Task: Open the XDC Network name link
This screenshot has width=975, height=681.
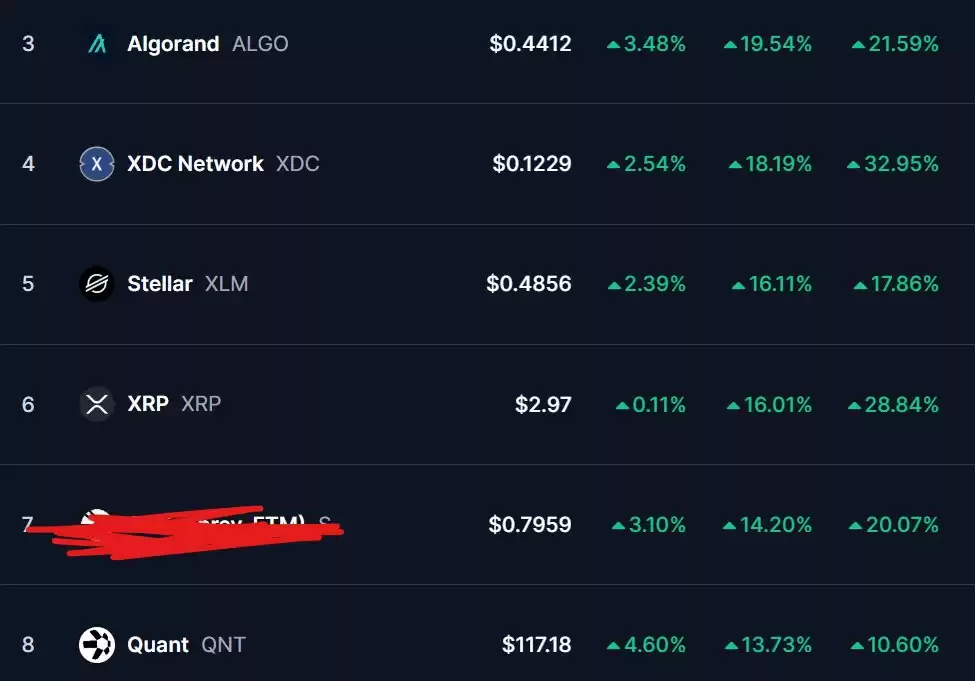Action: pos(195,164)
